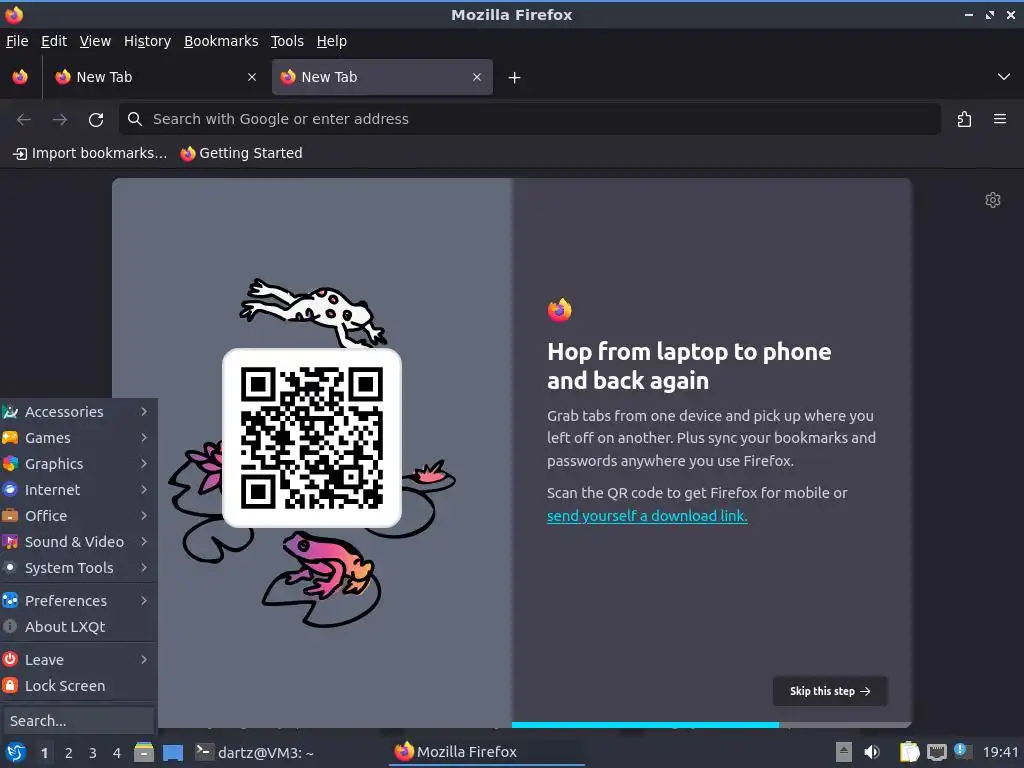This screenshot has height=768, width=1024.
Task: Select the Mozilla Firefox taskbar entry
Action: 487,752
